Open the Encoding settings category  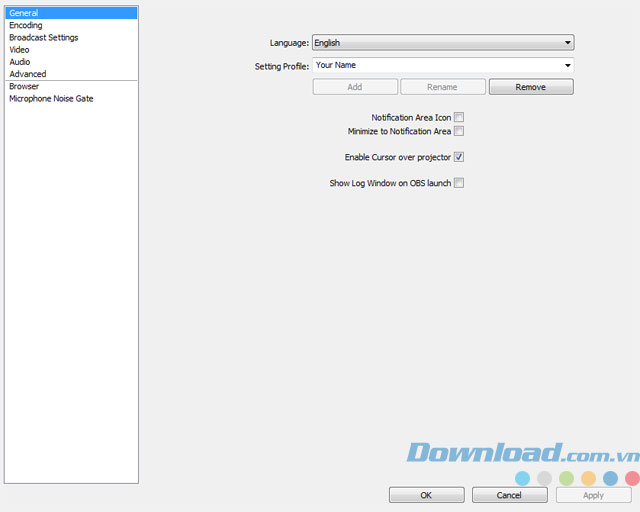click(x=71, y=25)
